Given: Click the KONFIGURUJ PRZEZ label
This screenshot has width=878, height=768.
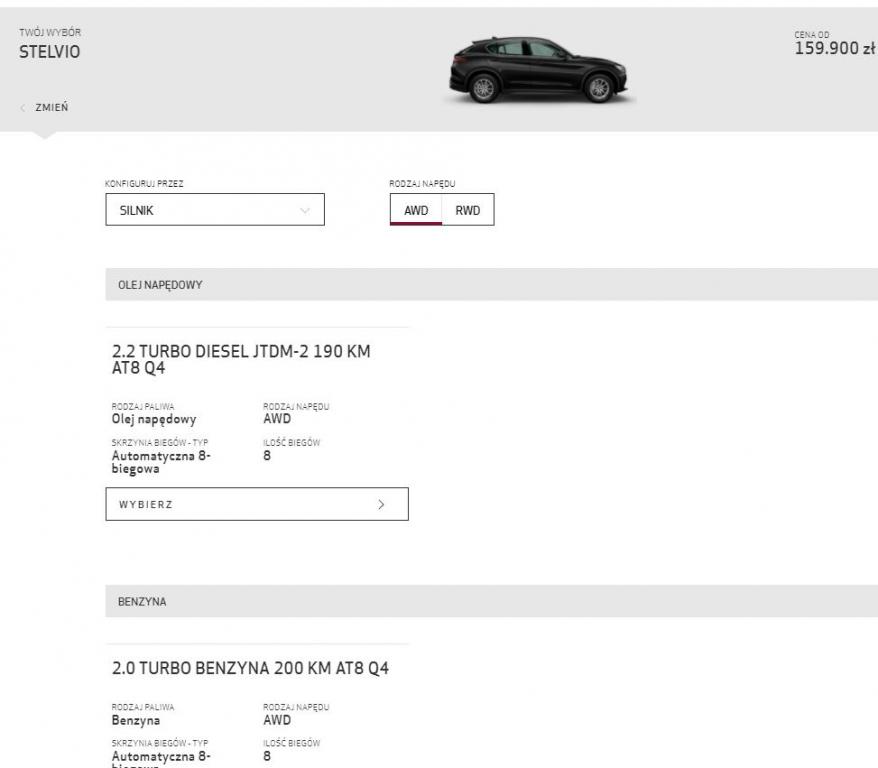Looking at the screenshot, I should (144, 184).
